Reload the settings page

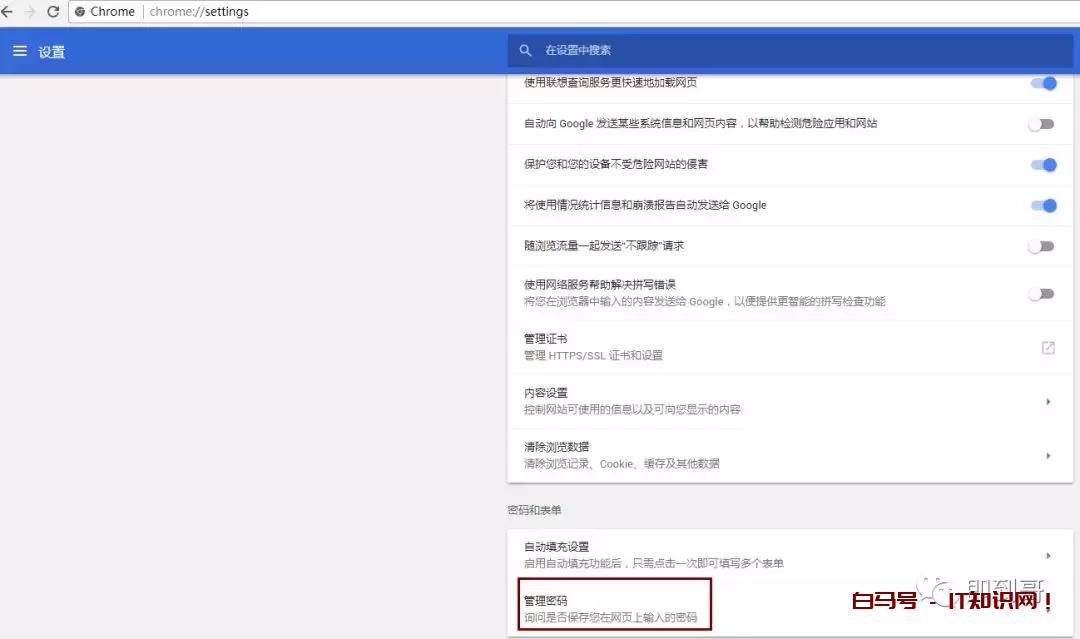(52, 11)
